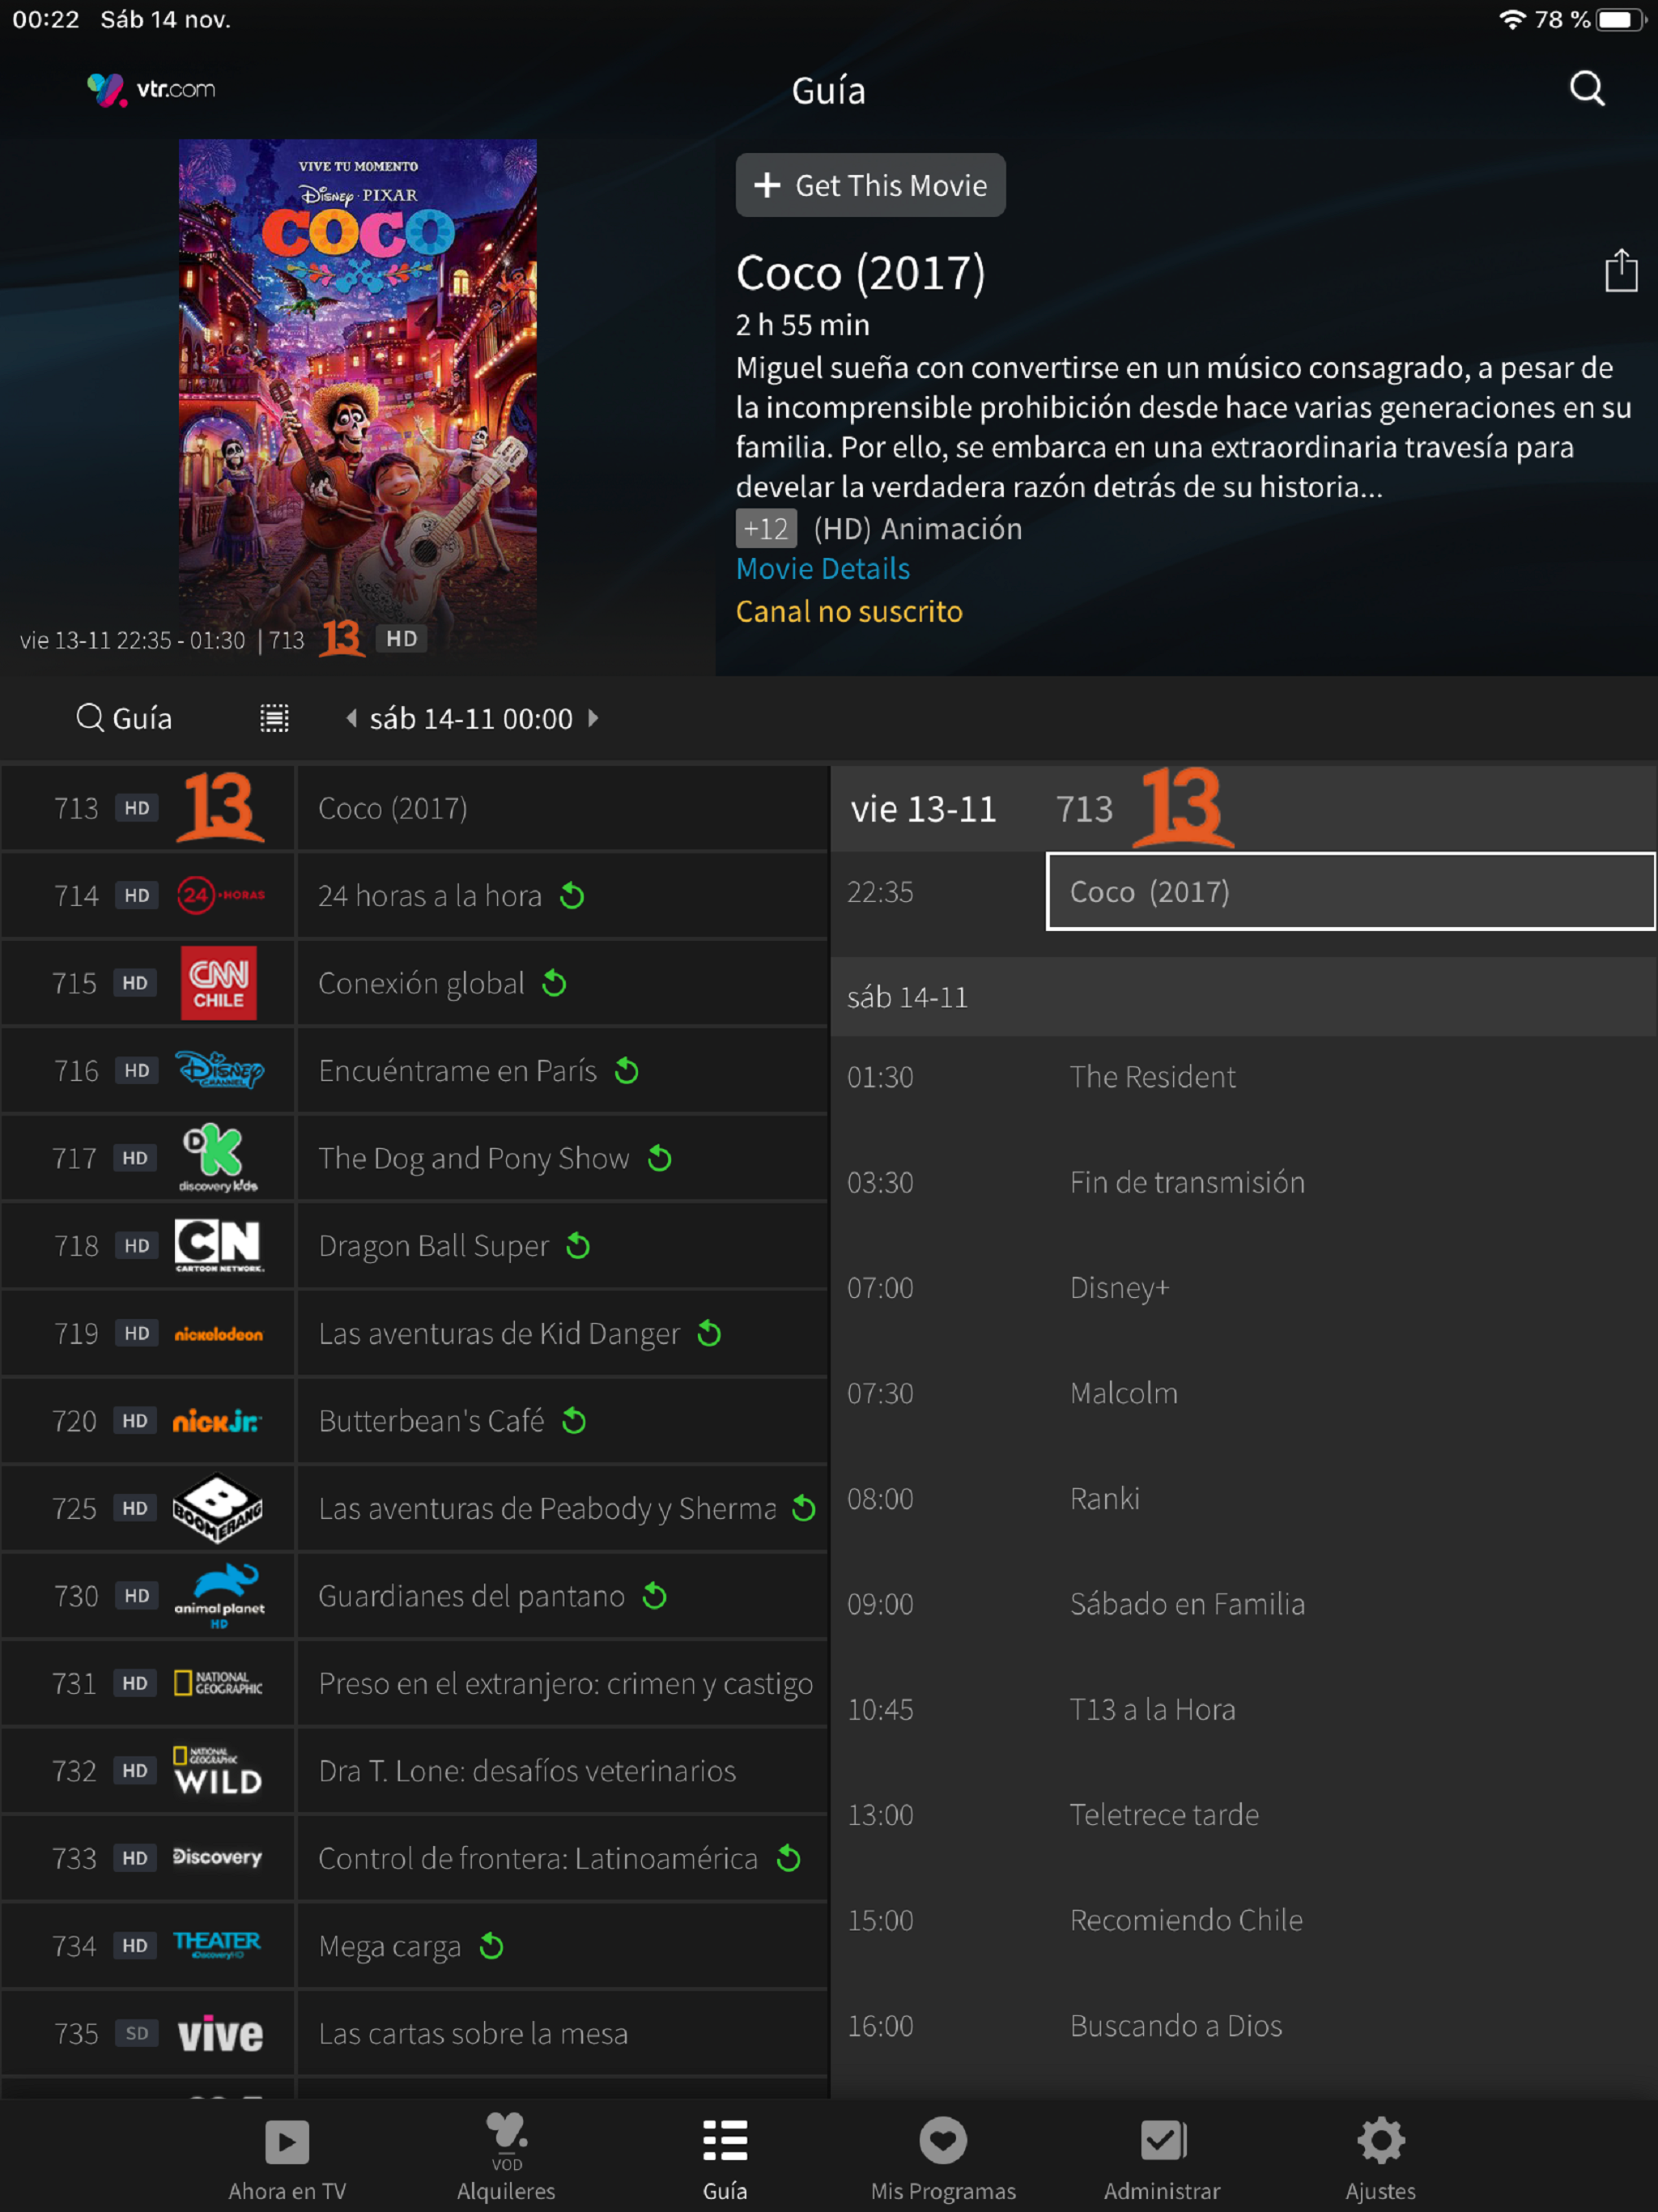The image size is (1658, 2212).
Task: Open Movie Details link
Action: [x=822, y=569]
